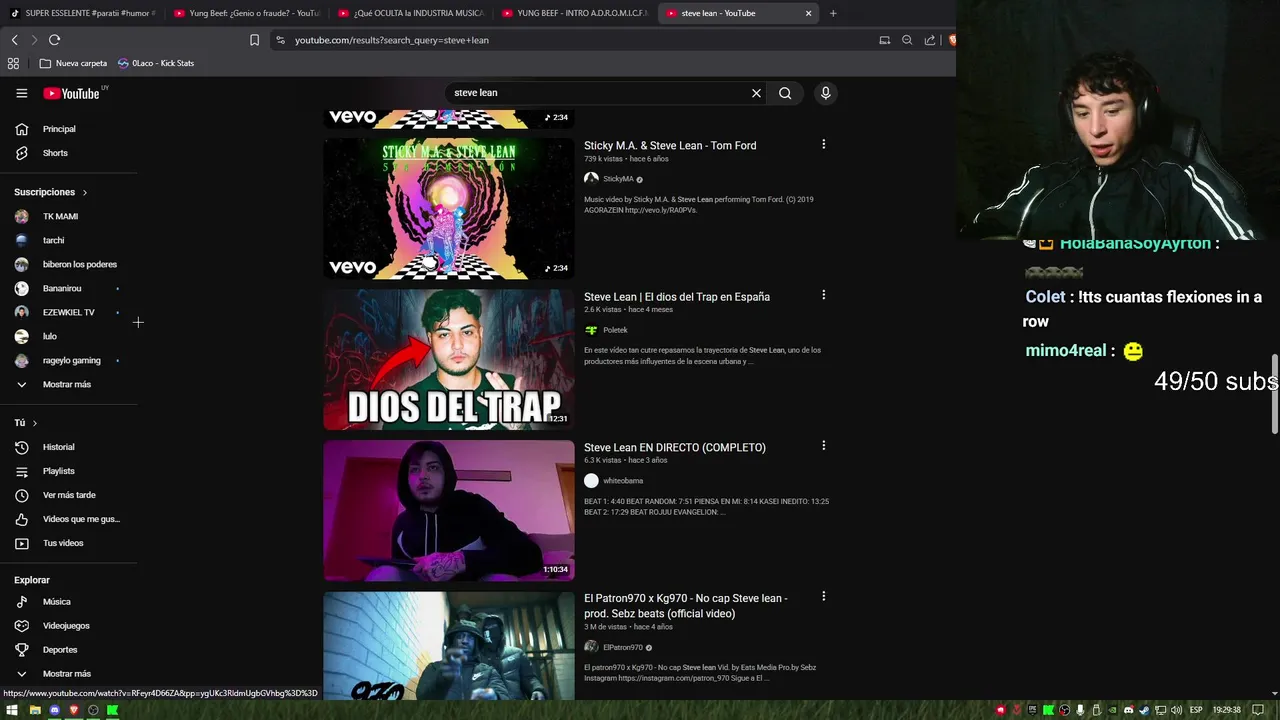
Task: Open Ver más tarde list
Action: 68,495
